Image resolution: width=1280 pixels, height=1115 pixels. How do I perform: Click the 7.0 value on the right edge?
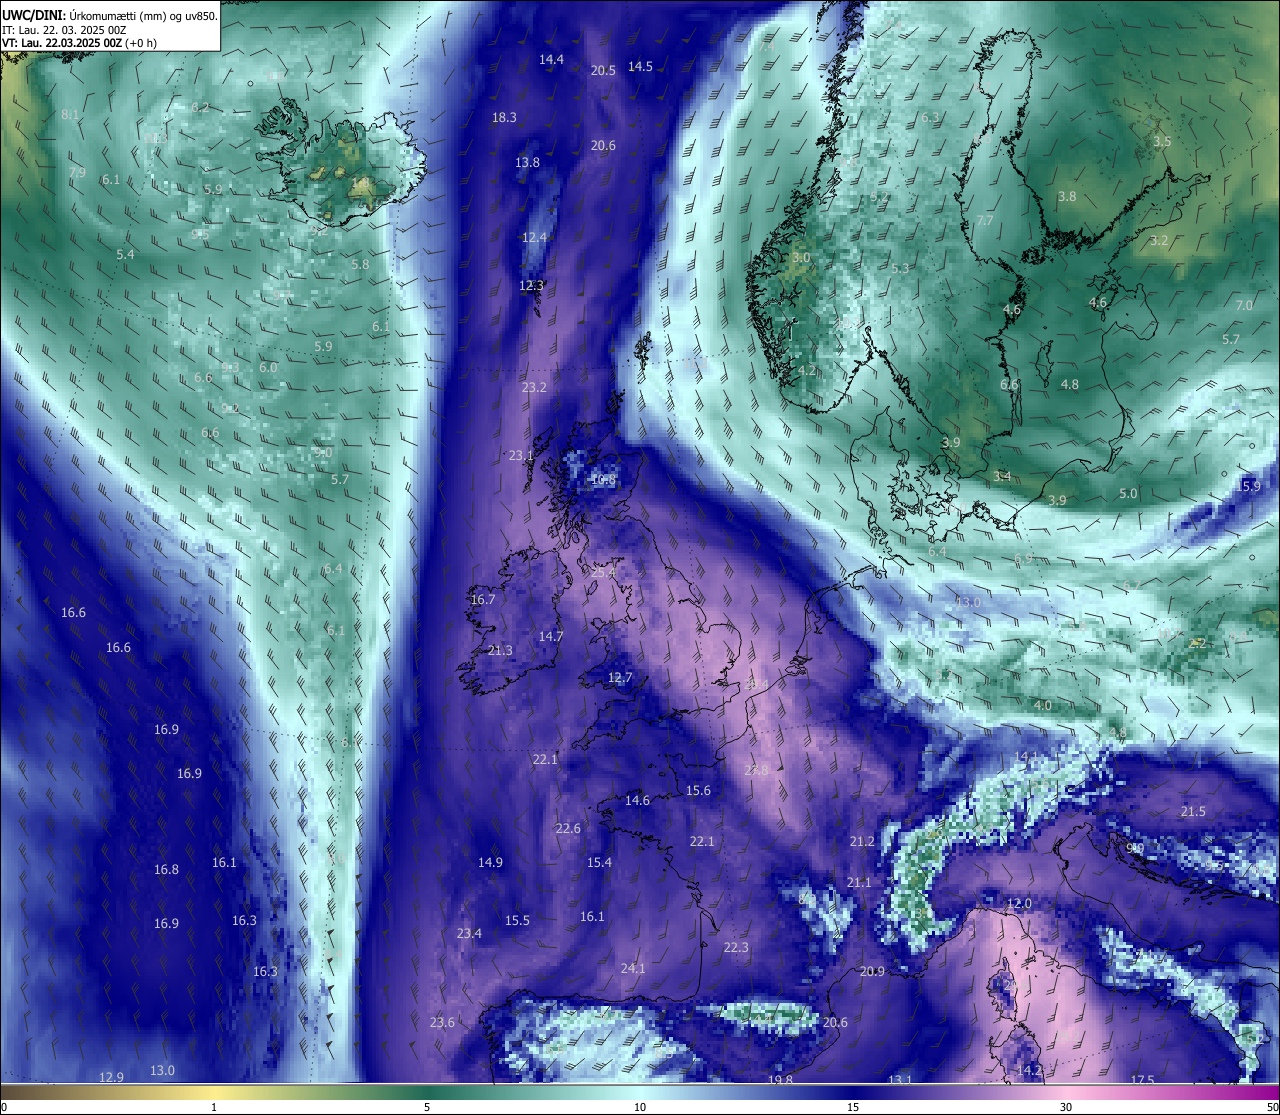1244,306
